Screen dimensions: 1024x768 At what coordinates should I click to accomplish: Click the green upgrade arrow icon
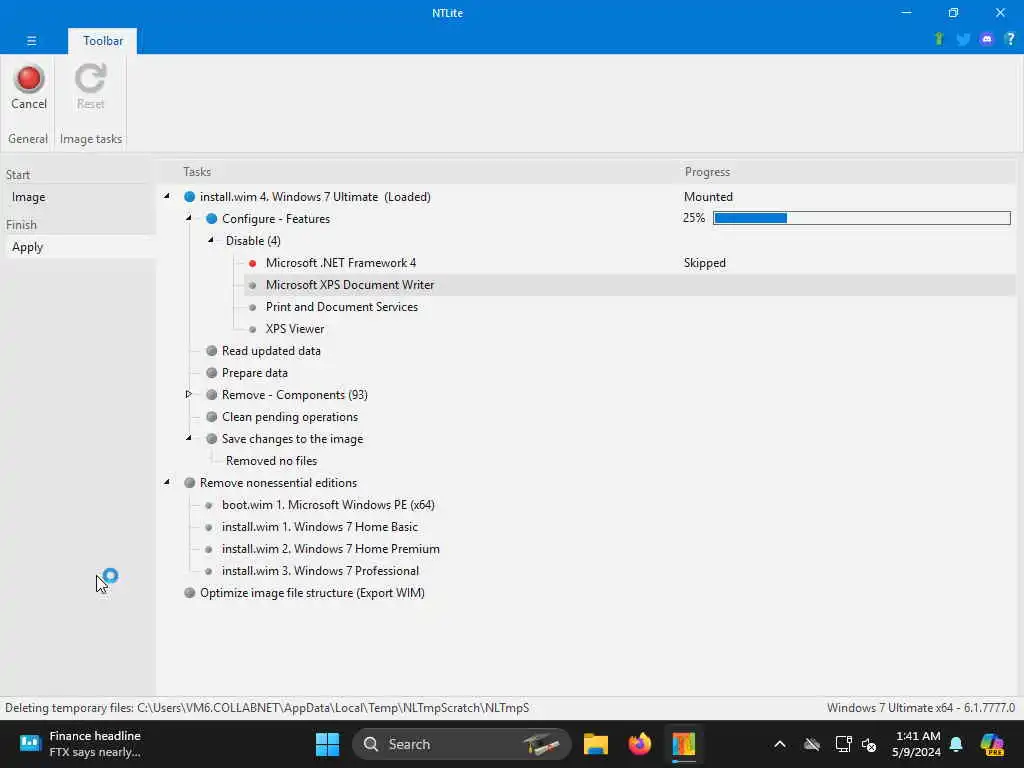click(939, 39)
